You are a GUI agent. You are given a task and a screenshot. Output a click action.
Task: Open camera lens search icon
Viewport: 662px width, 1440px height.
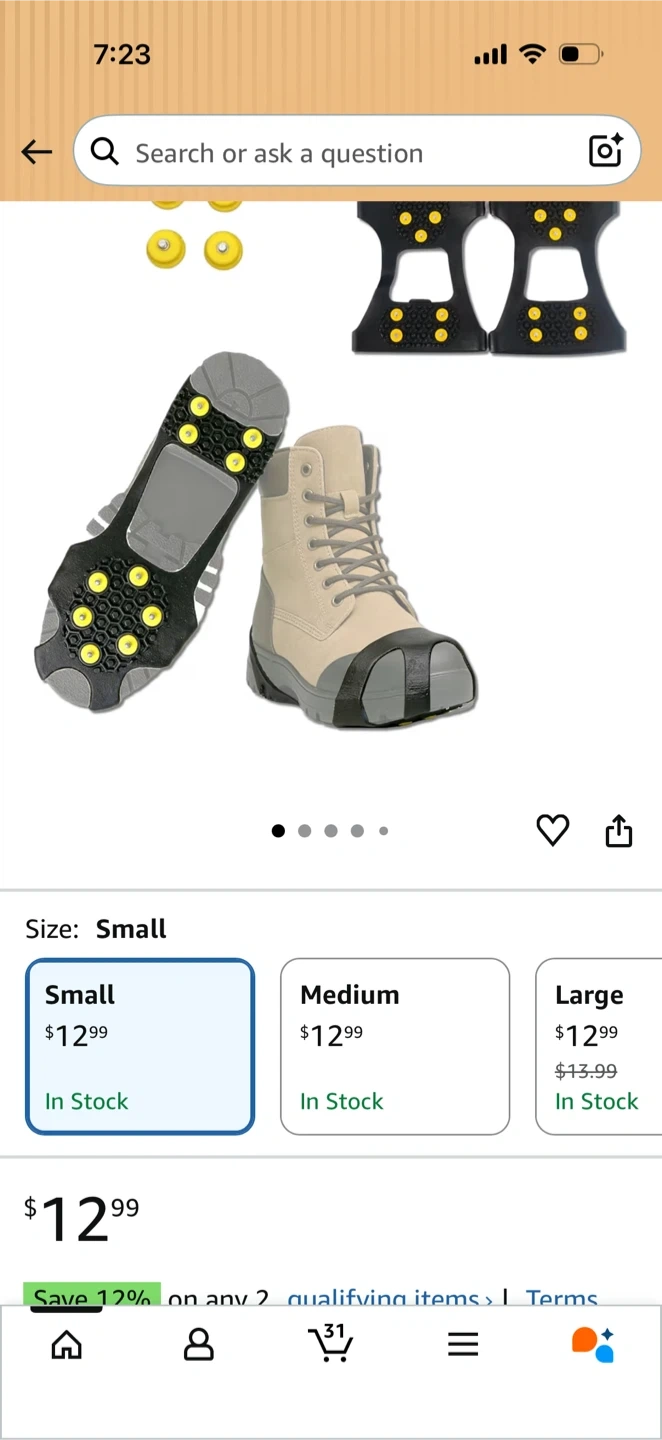[x=606, y=151]
